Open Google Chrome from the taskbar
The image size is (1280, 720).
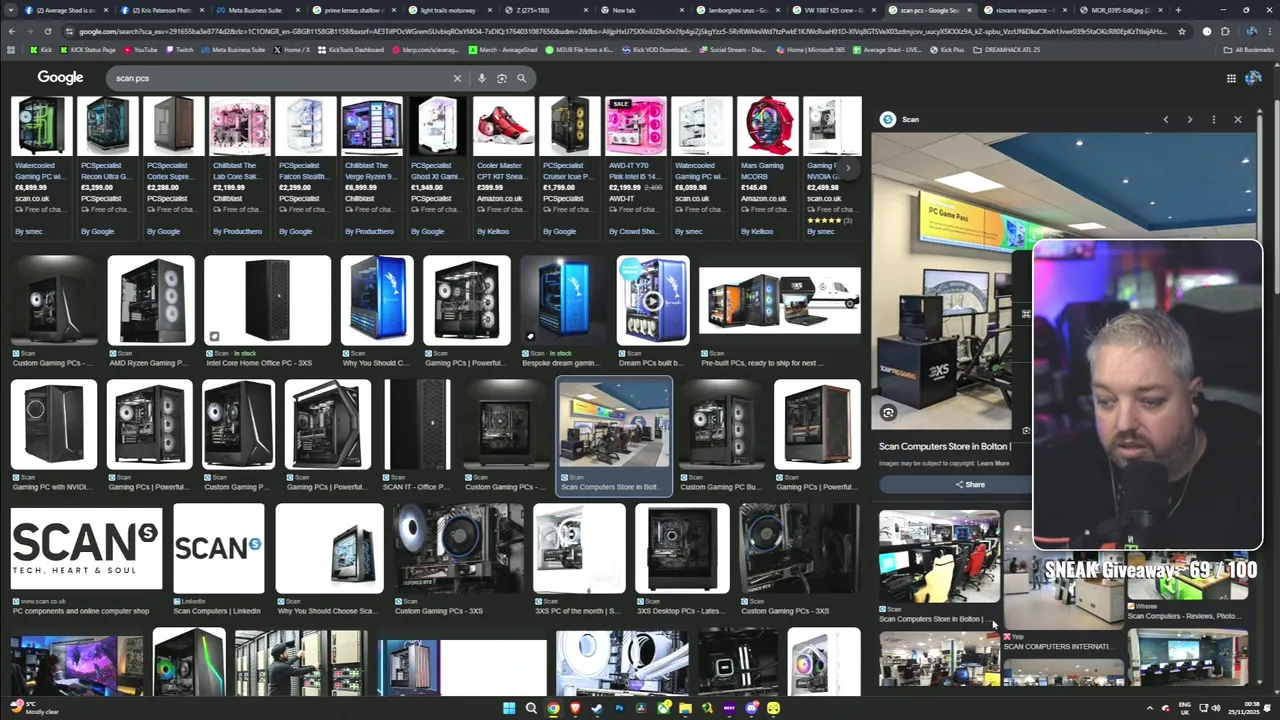point(553,708)
